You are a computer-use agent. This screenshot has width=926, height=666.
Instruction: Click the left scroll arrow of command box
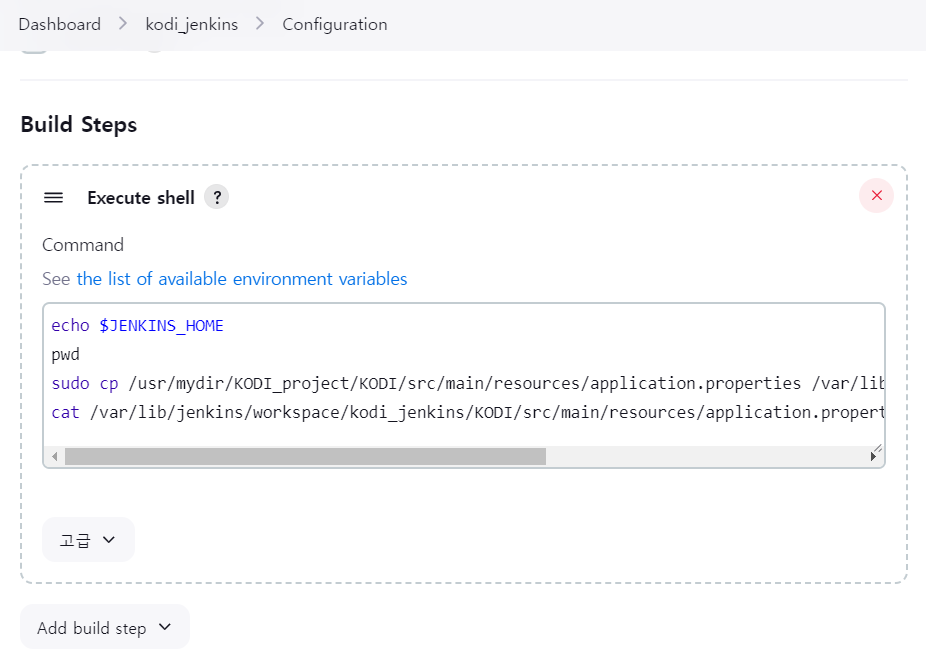54,456
